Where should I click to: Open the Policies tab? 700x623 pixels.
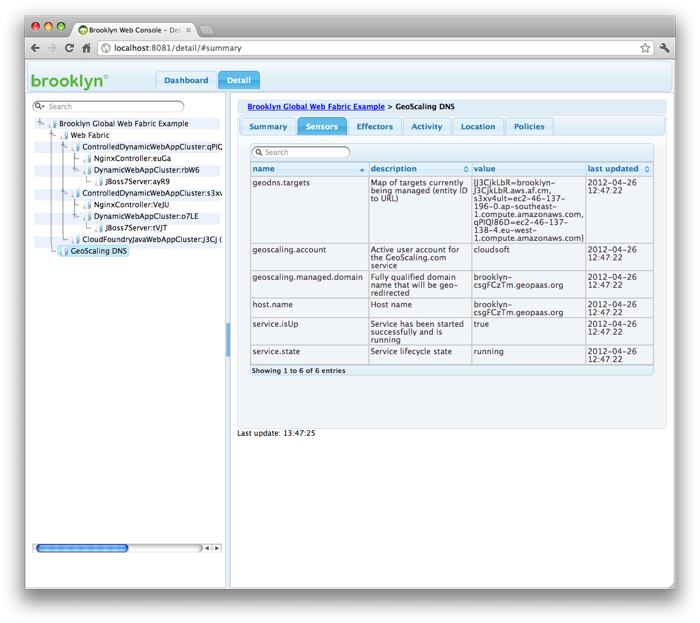coord(529,126)
